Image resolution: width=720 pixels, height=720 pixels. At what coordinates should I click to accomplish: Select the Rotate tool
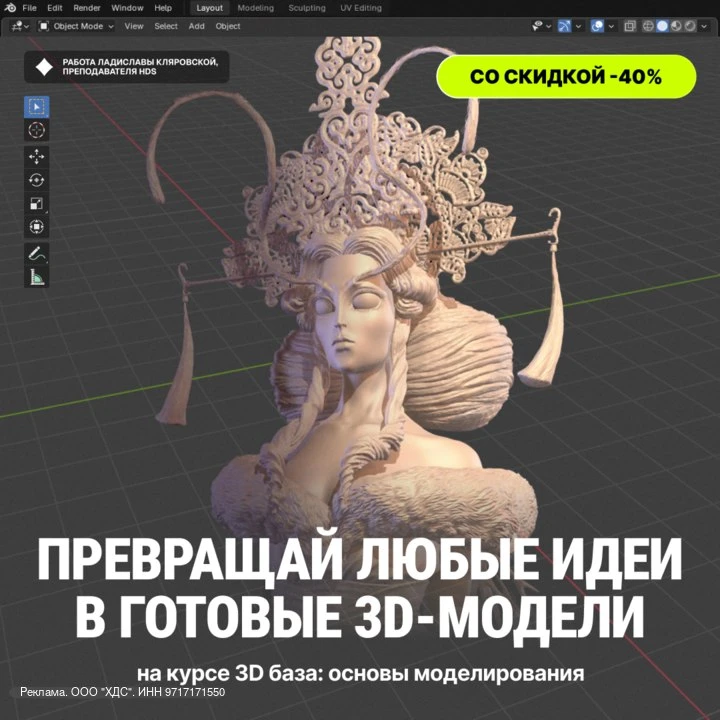pyautogui.click(x=36, y=180)
